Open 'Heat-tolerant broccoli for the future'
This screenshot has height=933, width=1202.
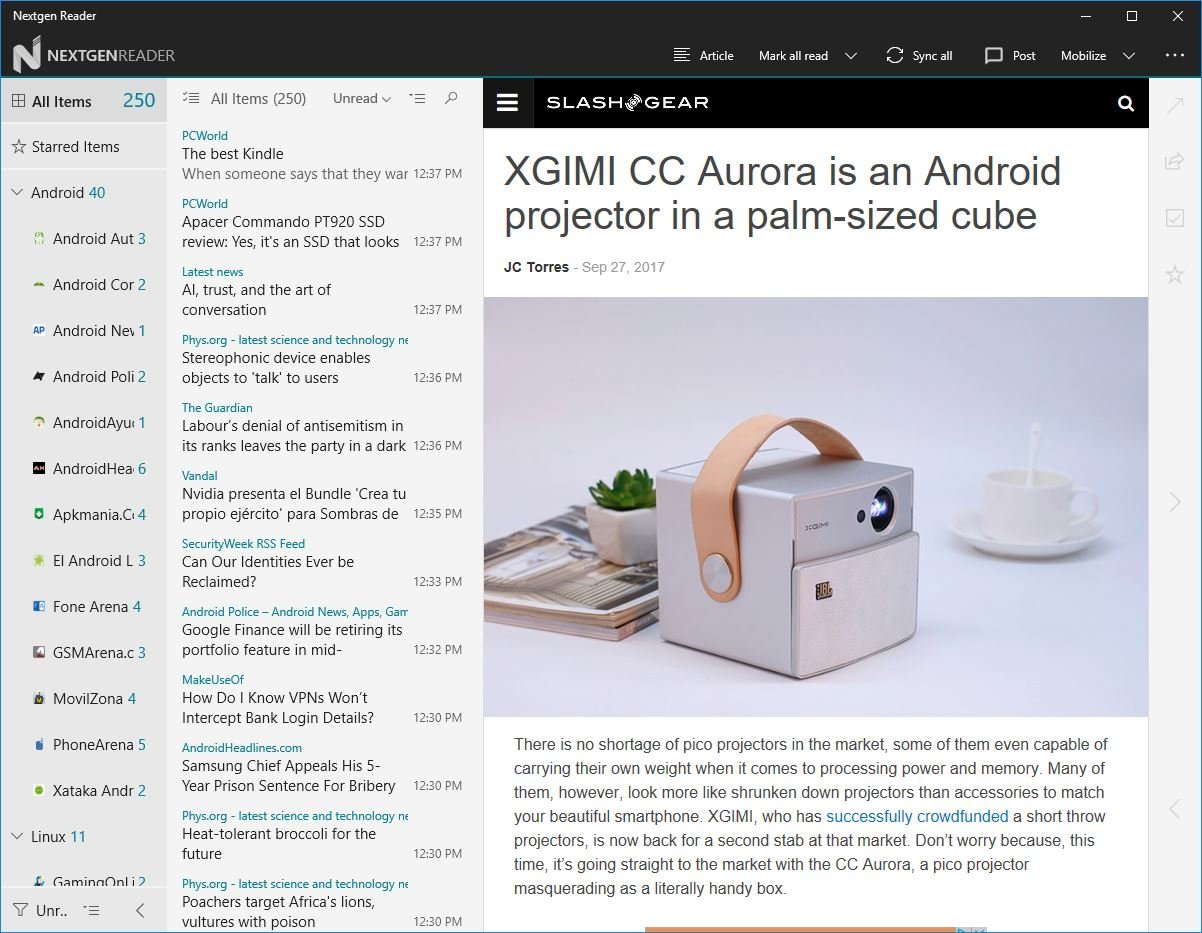[324, 835]
